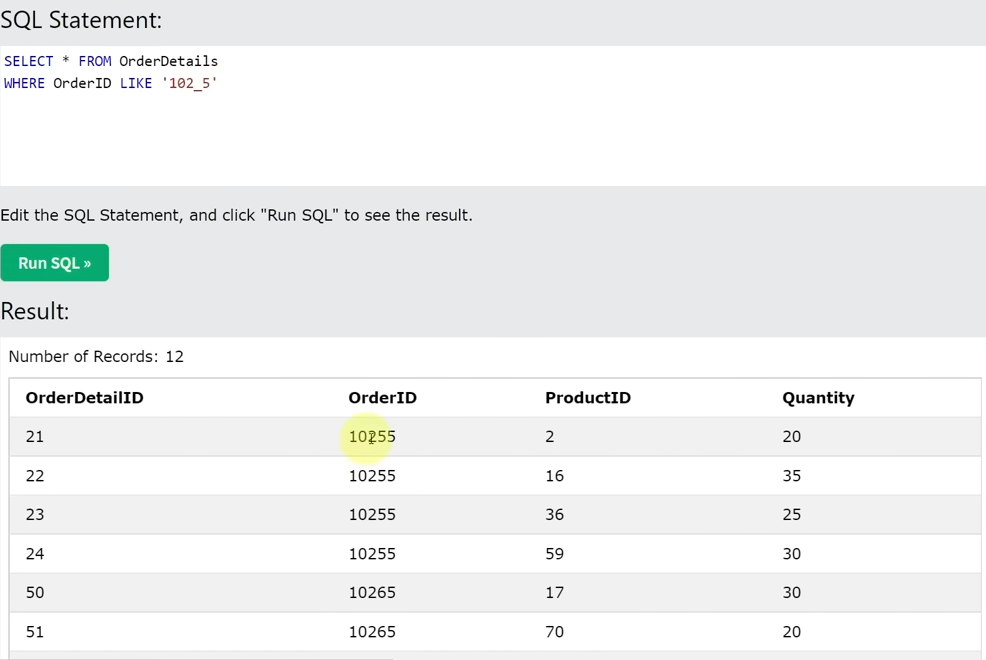Click the WHERE keyword in the query

tap(25, 84)
